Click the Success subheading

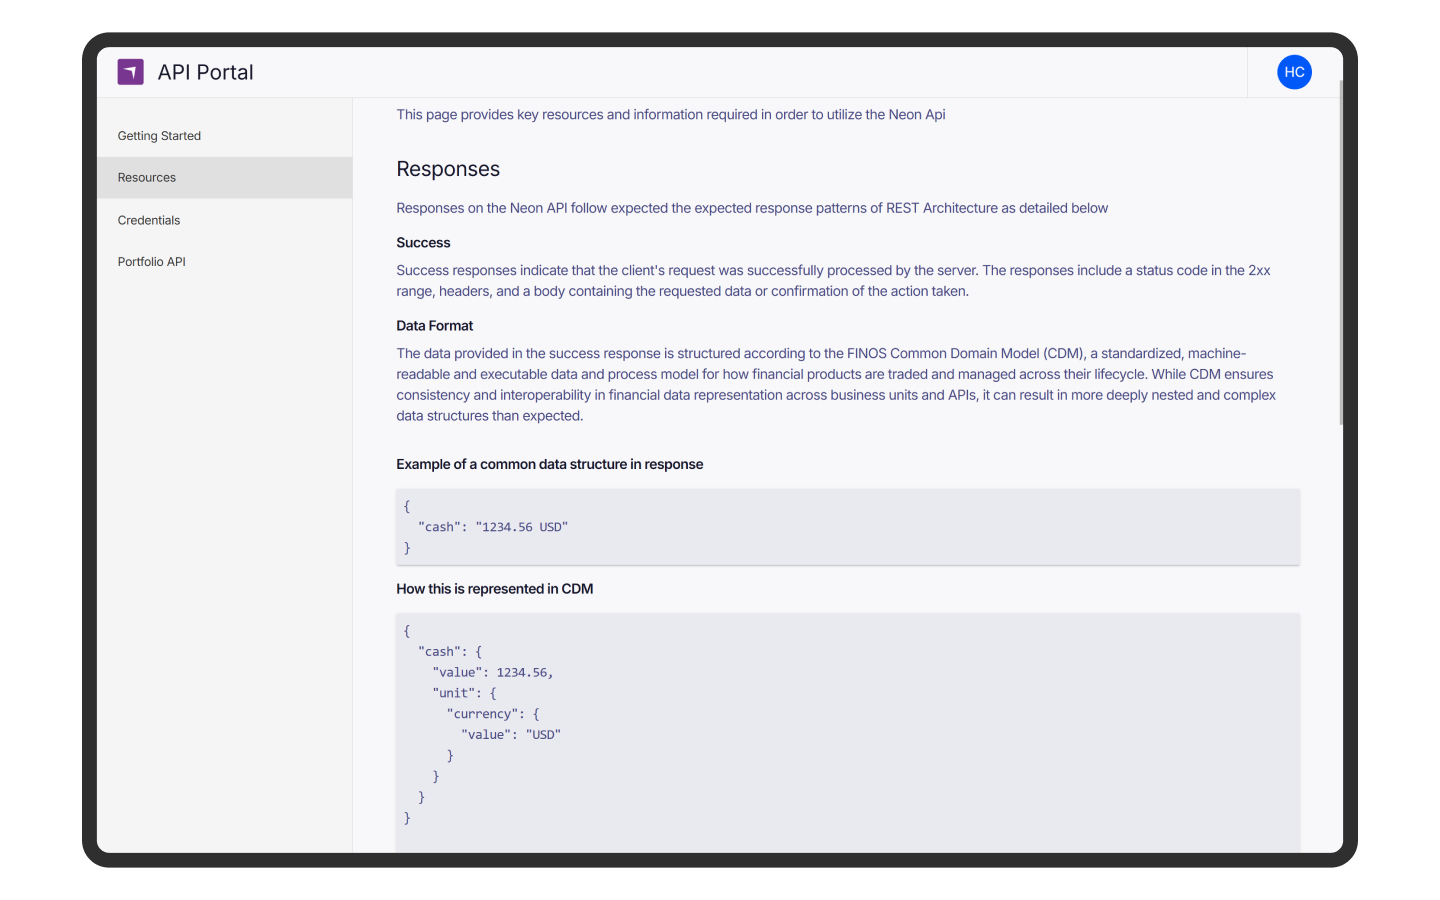pos(423,243)
